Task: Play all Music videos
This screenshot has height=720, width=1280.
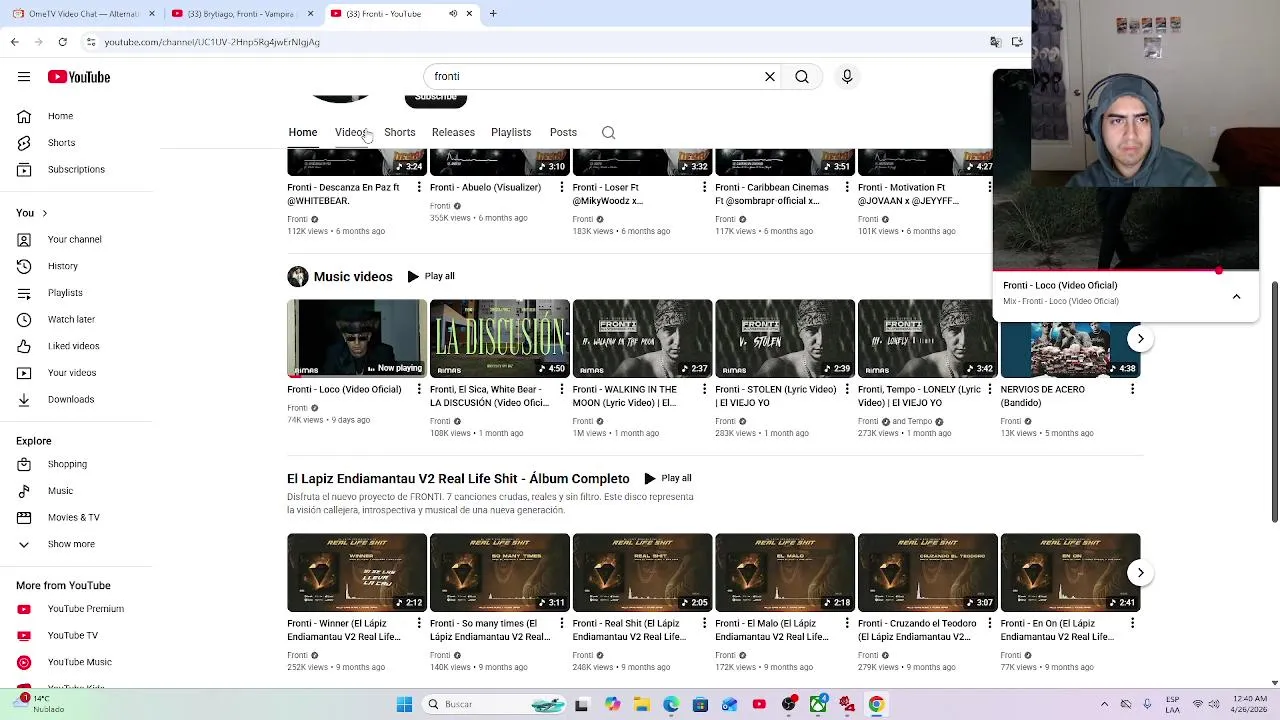Action: coord(431,276)
